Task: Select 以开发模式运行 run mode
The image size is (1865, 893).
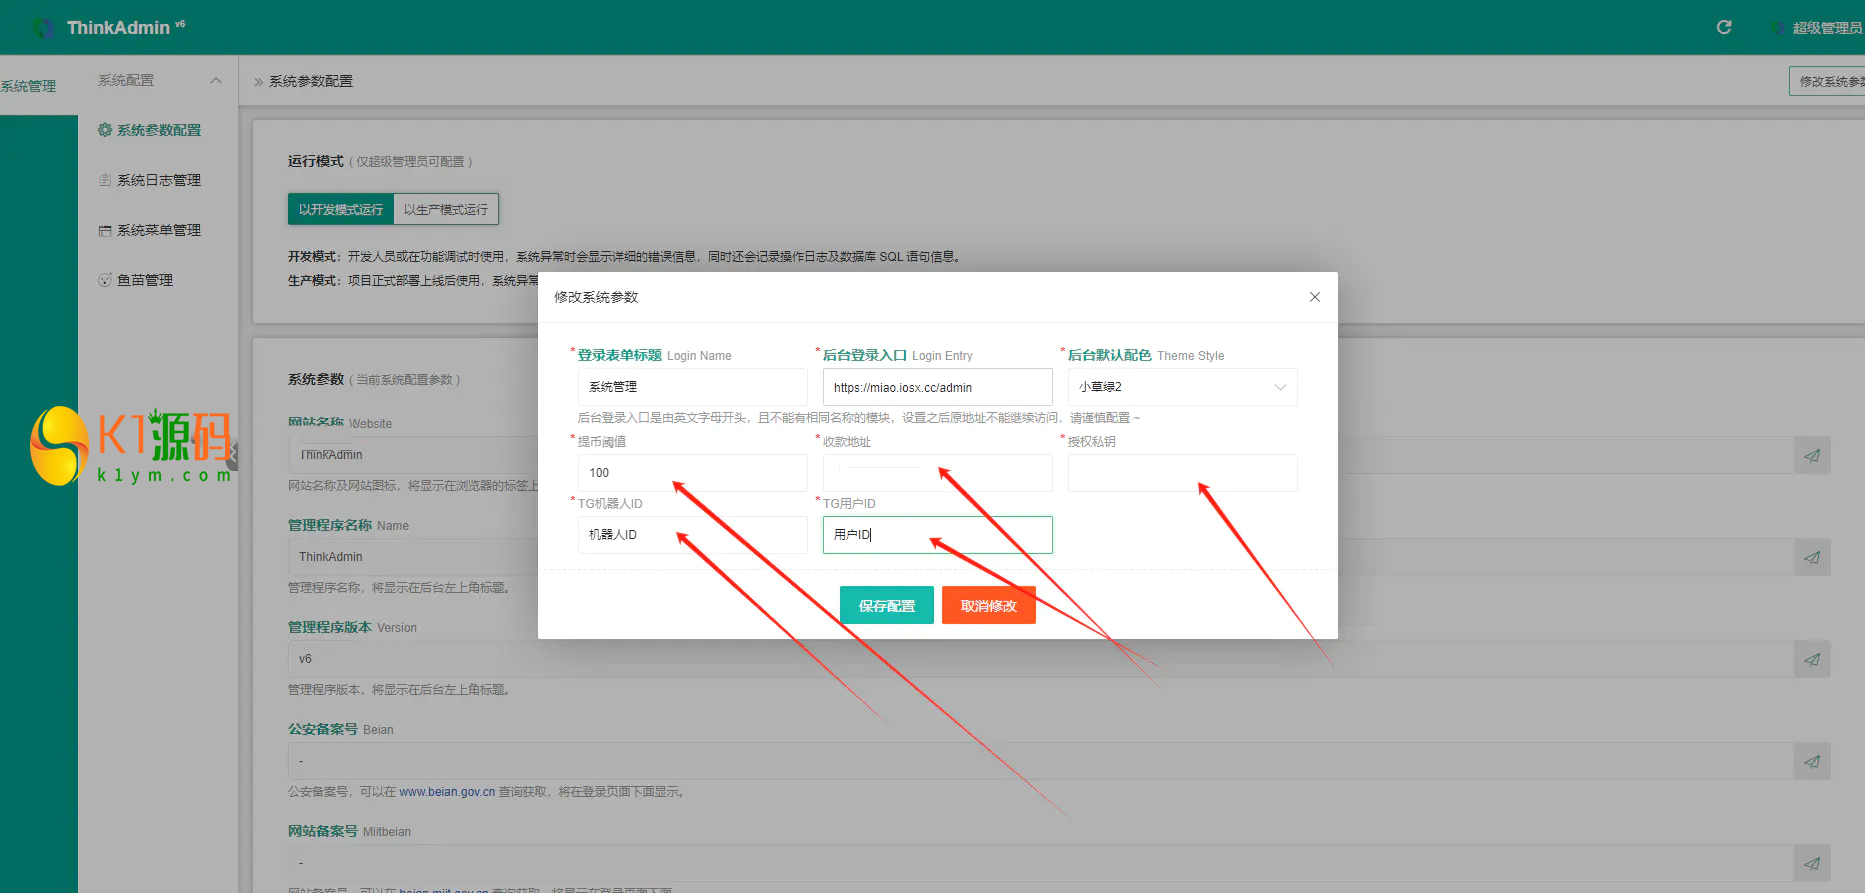Action: [x=341, y=209]
